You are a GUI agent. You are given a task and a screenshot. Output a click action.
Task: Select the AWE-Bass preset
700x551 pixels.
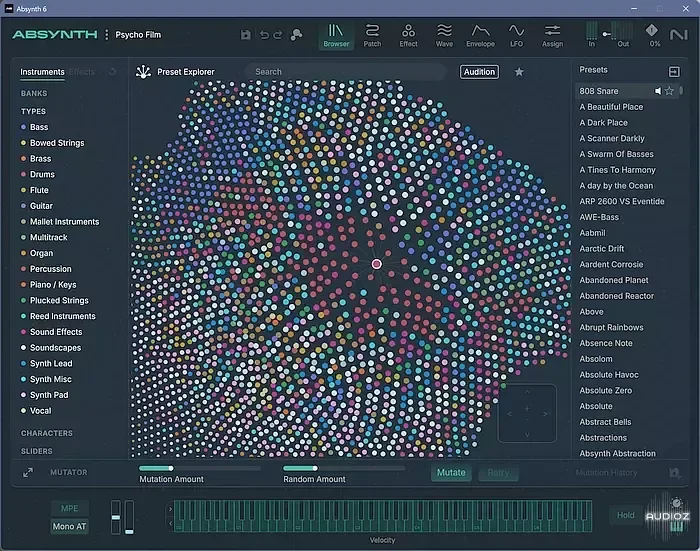click(x=599, y=217)
